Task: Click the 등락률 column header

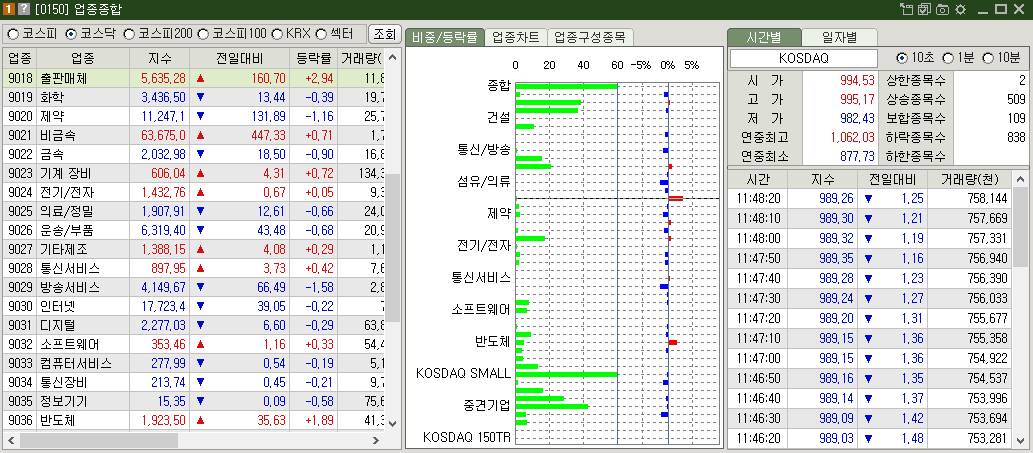Action: click(x=313, y=58)
